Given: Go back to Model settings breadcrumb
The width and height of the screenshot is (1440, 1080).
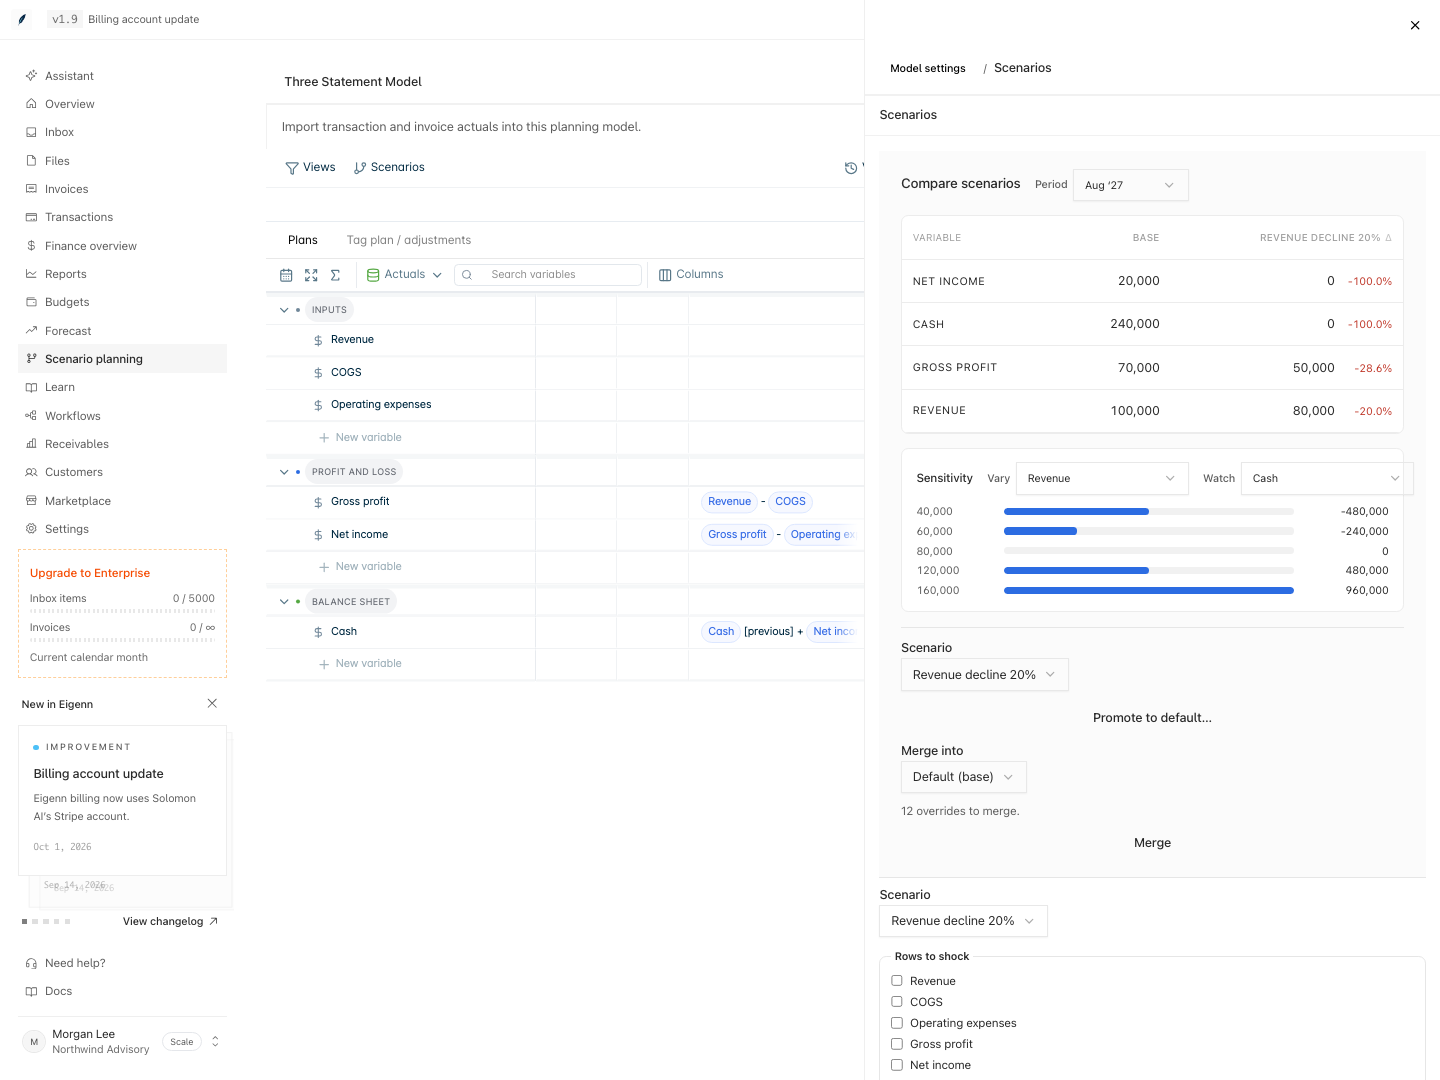Looking at the screenshot, I should tap(928, 69).
